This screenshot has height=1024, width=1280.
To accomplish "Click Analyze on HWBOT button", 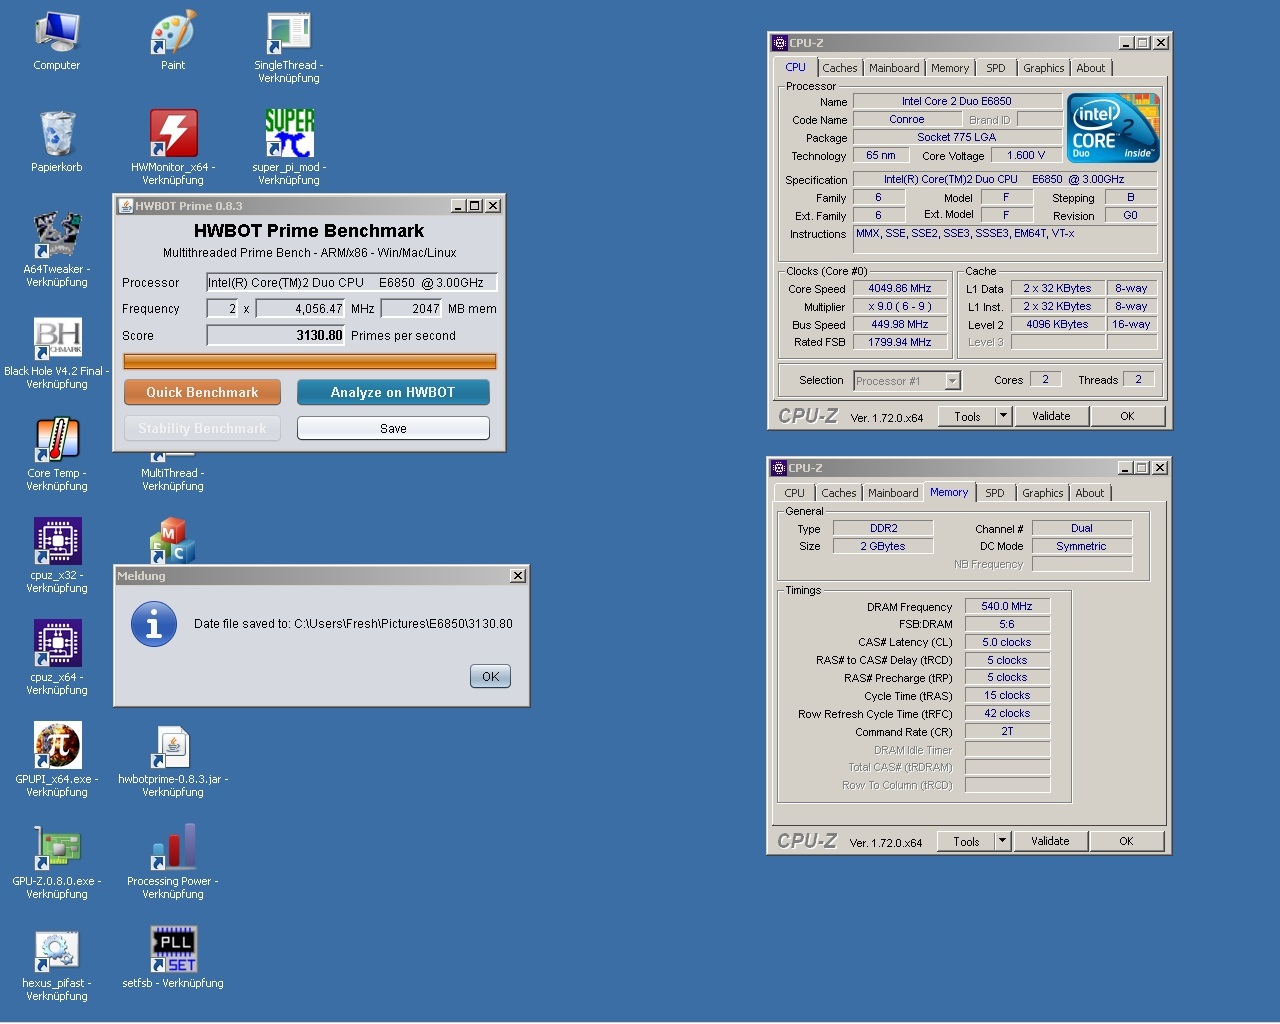I will click(x=393, y=392).
